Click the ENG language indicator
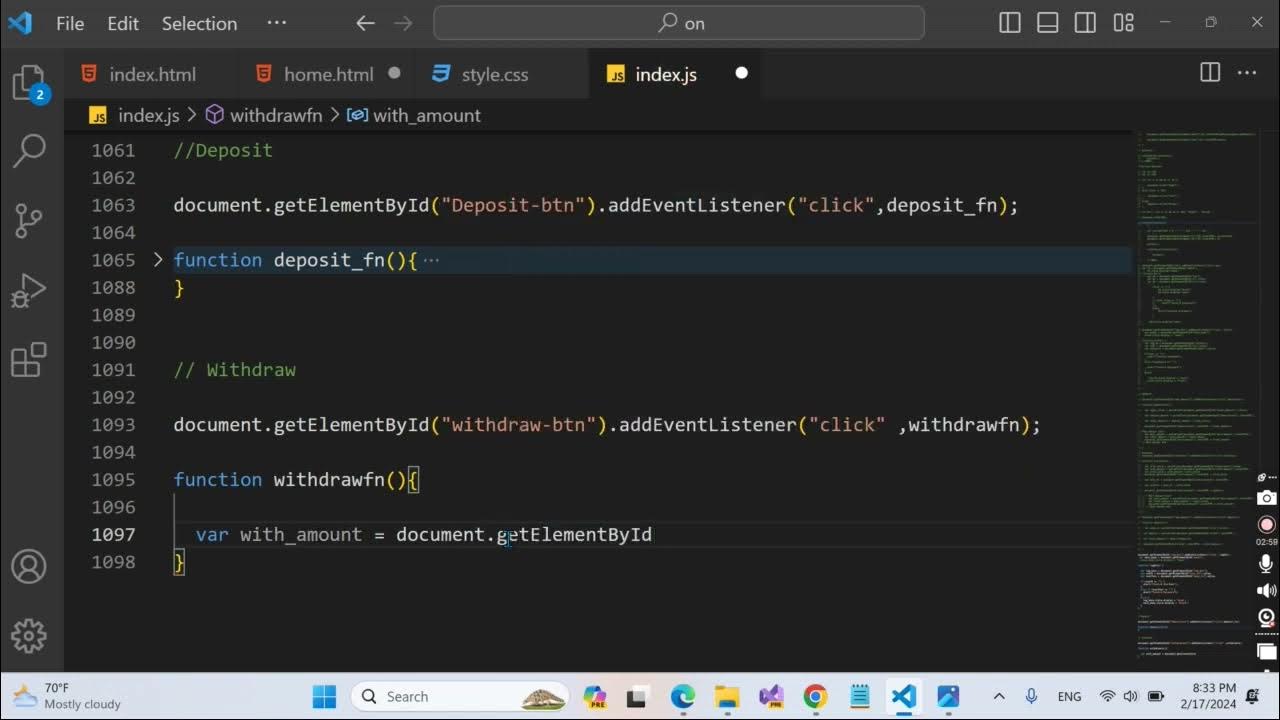1280x720 pixels. 1069,696
